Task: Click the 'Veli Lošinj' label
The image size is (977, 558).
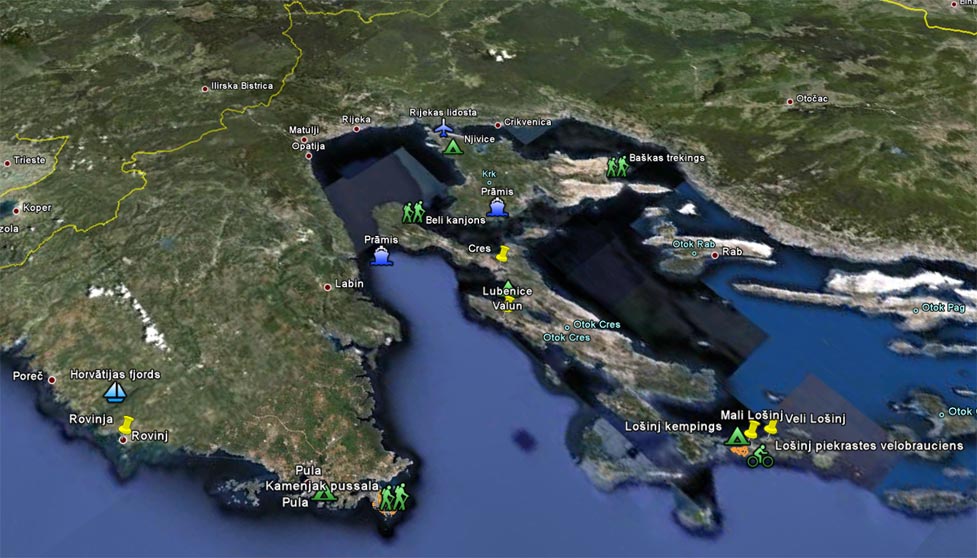Action: [x=815, y=418]
